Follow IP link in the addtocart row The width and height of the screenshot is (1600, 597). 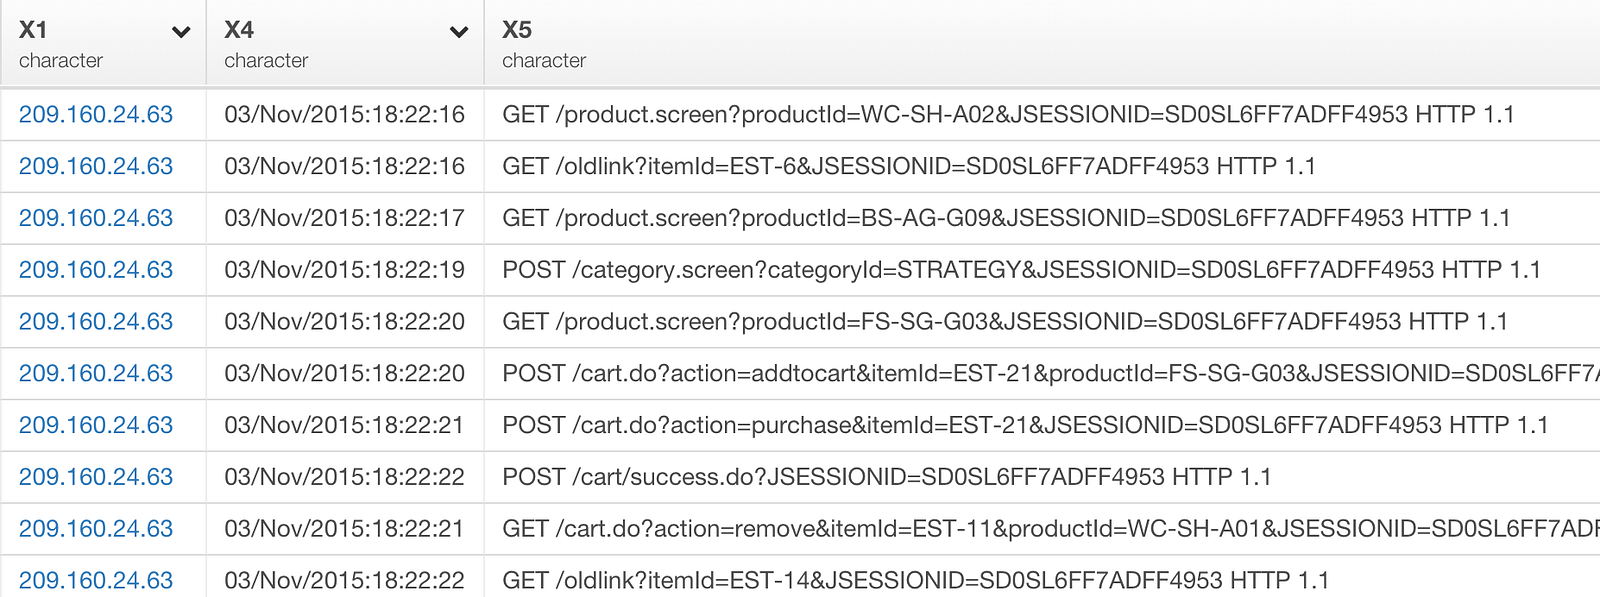point(96,374)
